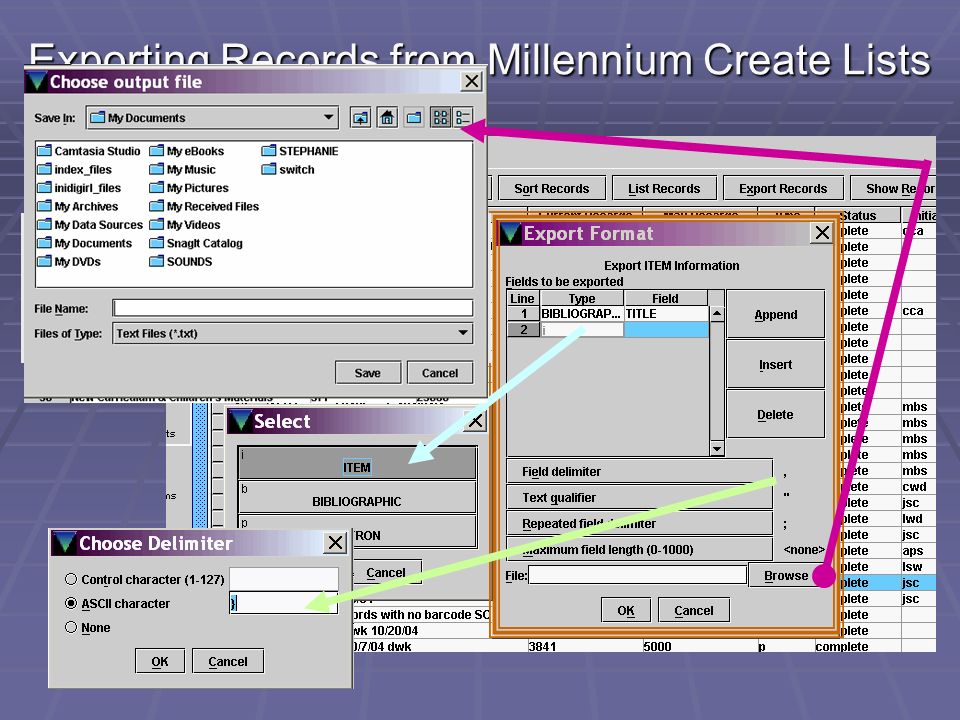
Task: Click Cancel in Select dialog
Action: click(x=386, y=572)
